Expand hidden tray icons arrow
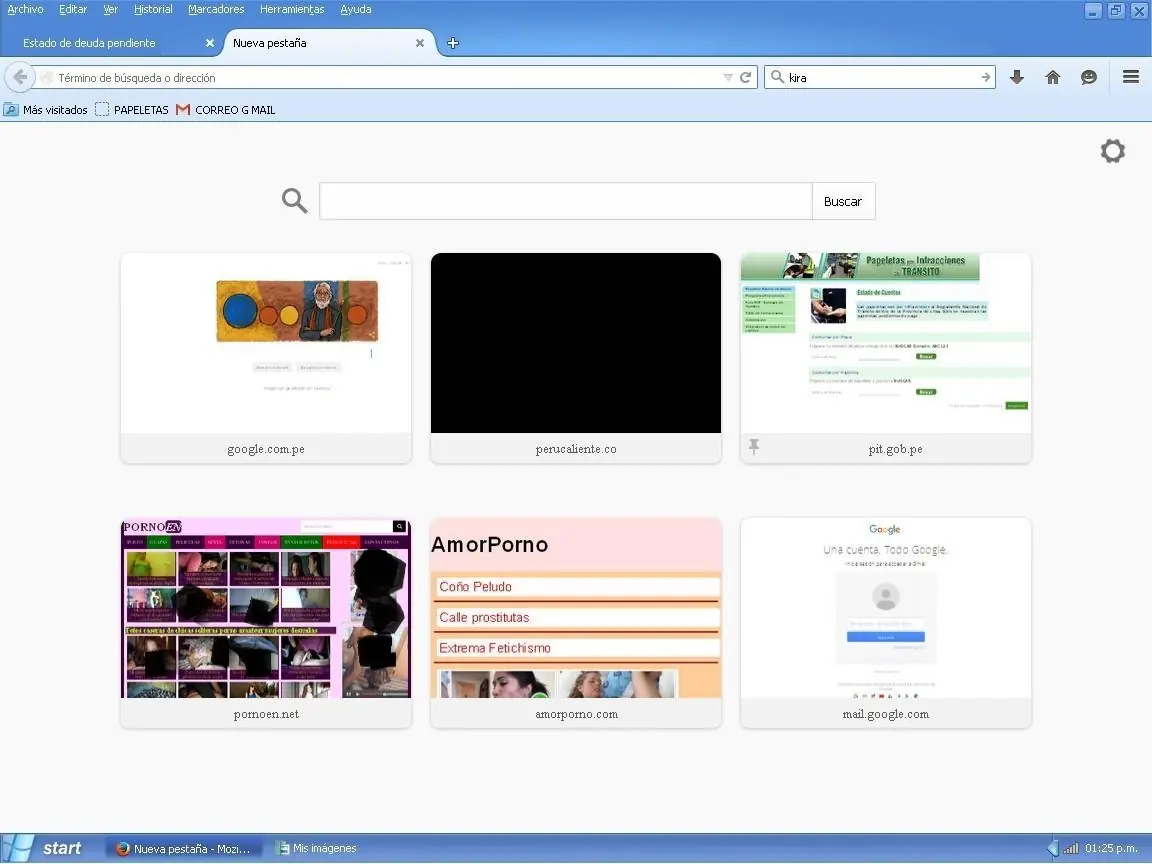The width and height of the screenshot is (1152, 864). click(1053, 849)
